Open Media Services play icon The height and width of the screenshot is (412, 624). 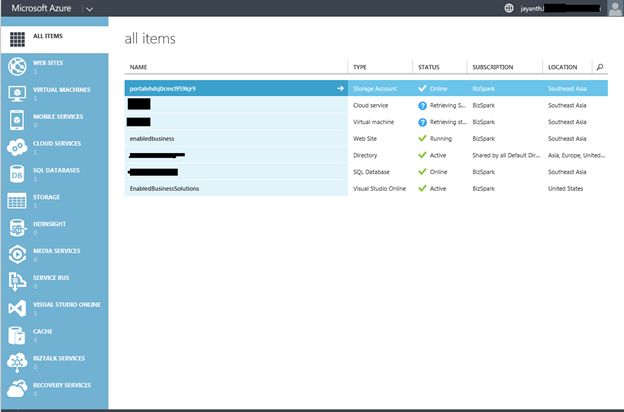point(17,254)
